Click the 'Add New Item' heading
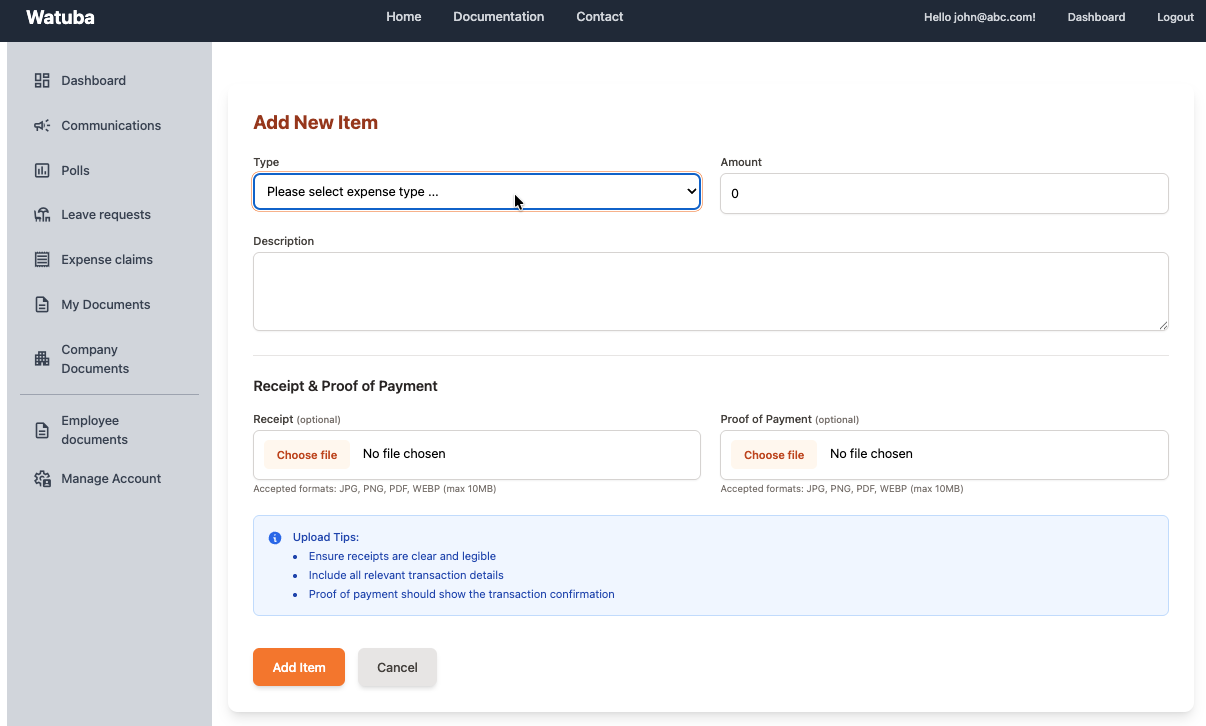 click(x=315, y=123)
